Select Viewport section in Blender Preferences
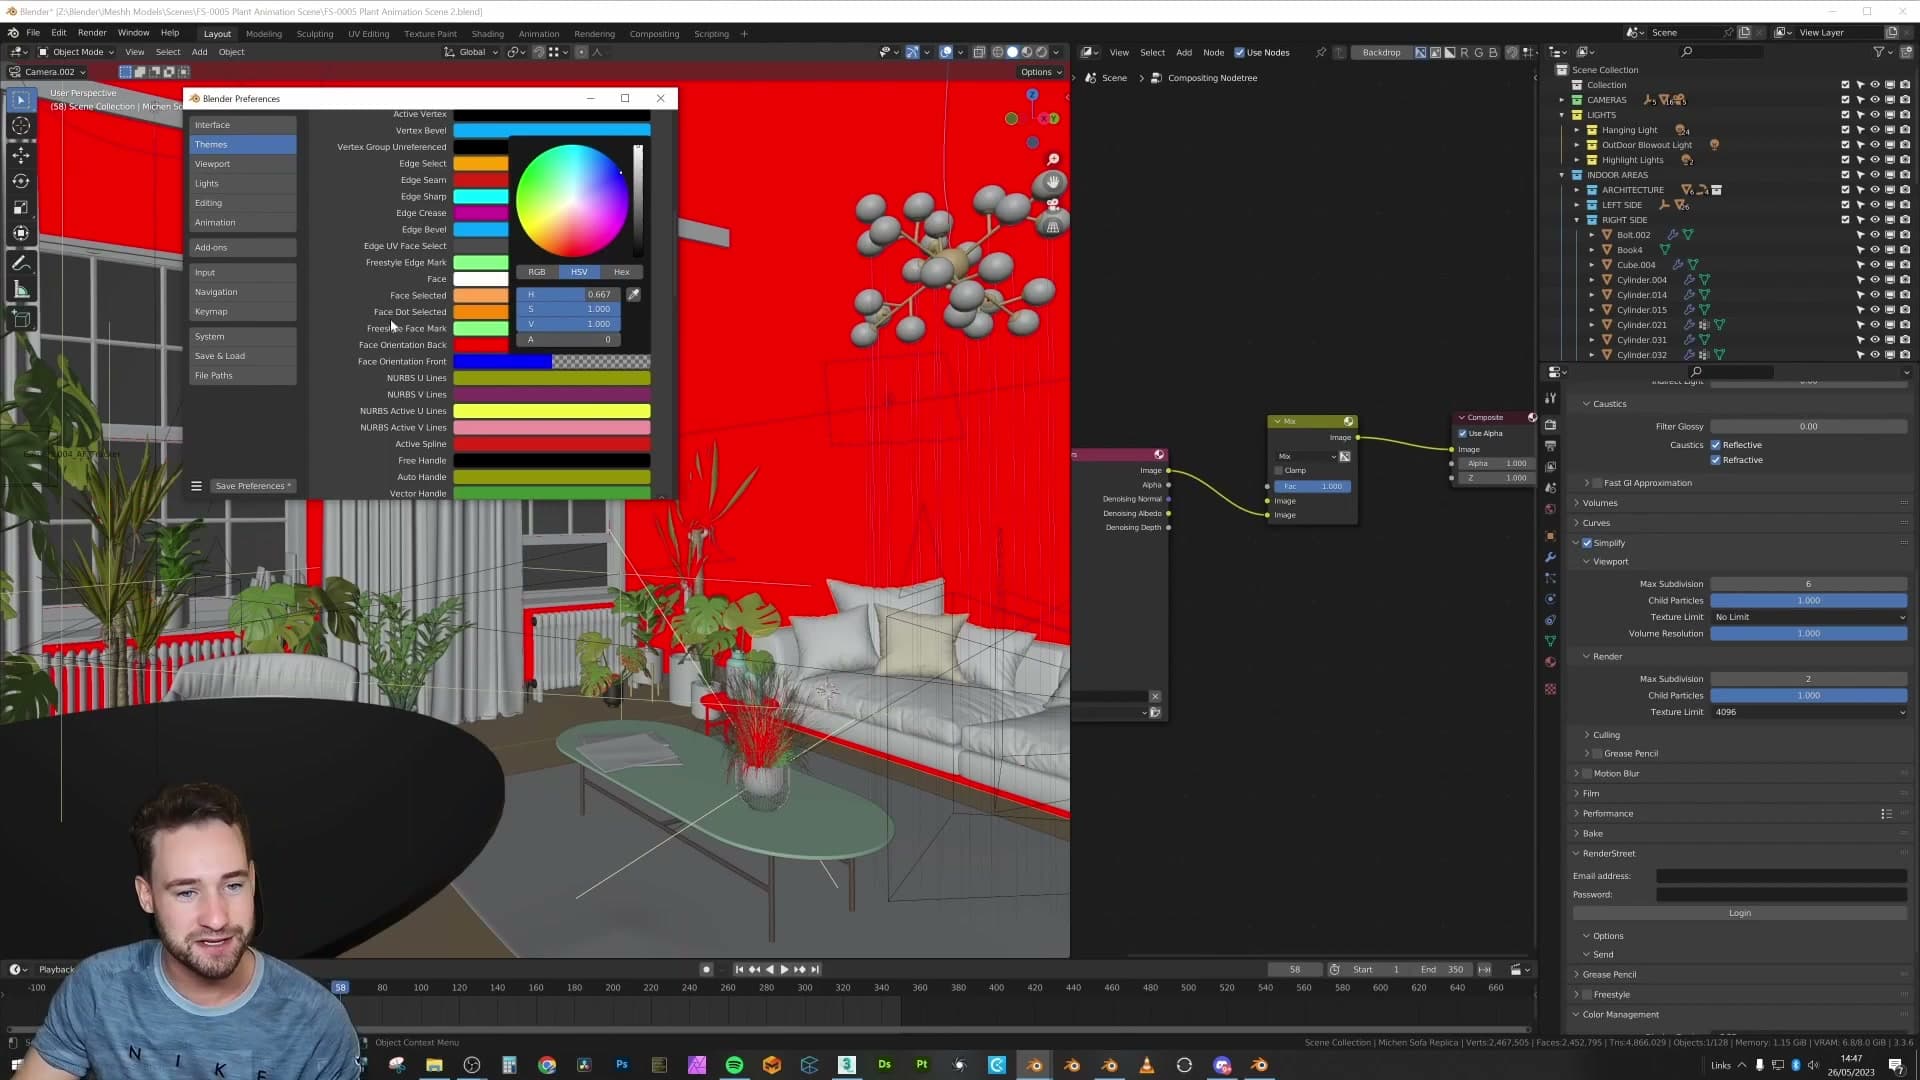 (x=243, y=164)
